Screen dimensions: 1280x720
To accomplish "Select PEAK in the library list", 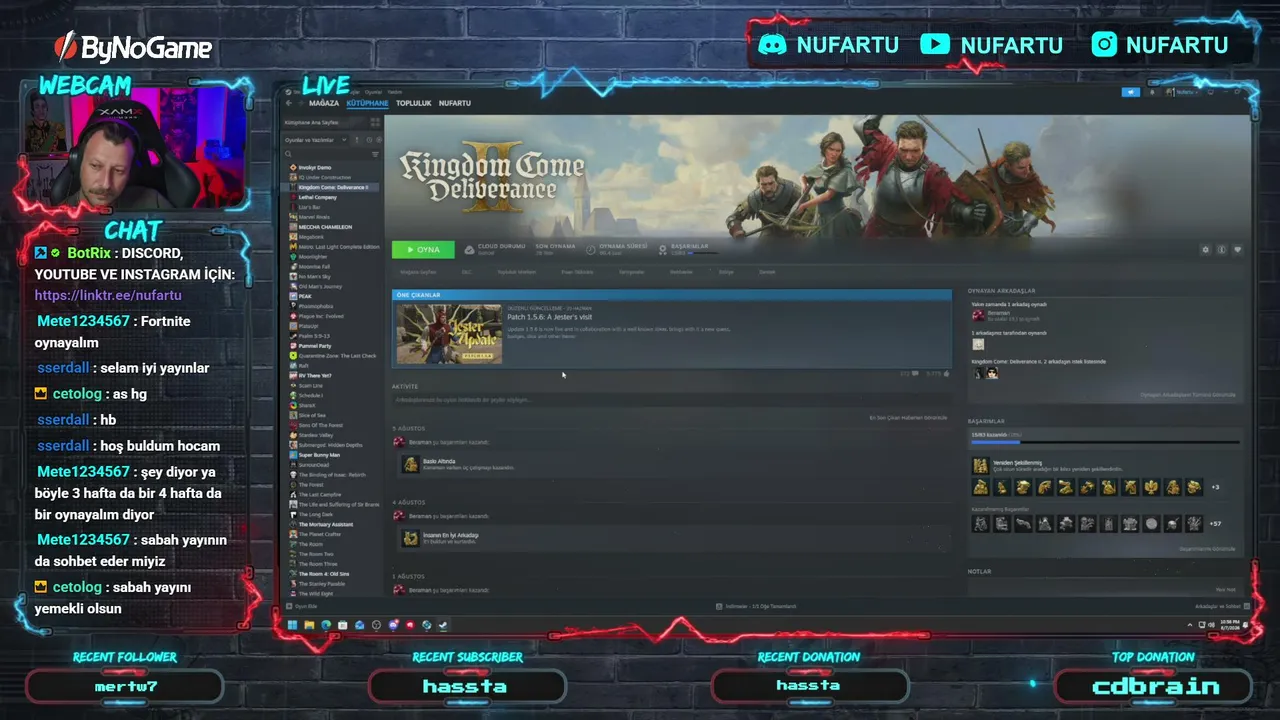I will pos(305,296).
